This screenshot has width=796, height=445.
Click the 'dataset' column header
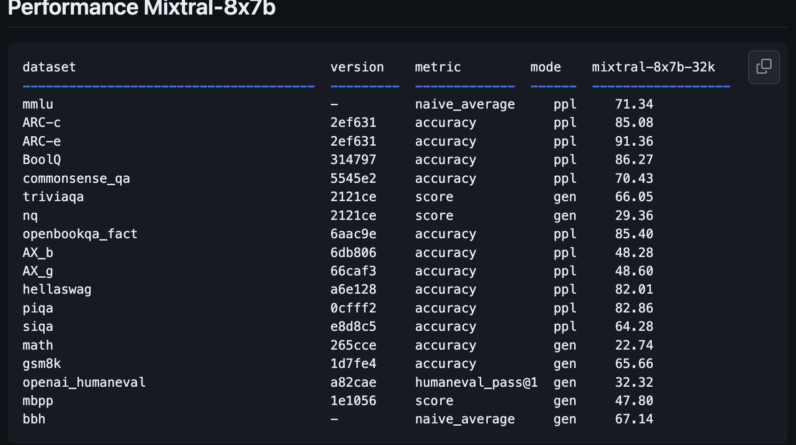pos(49,67)
